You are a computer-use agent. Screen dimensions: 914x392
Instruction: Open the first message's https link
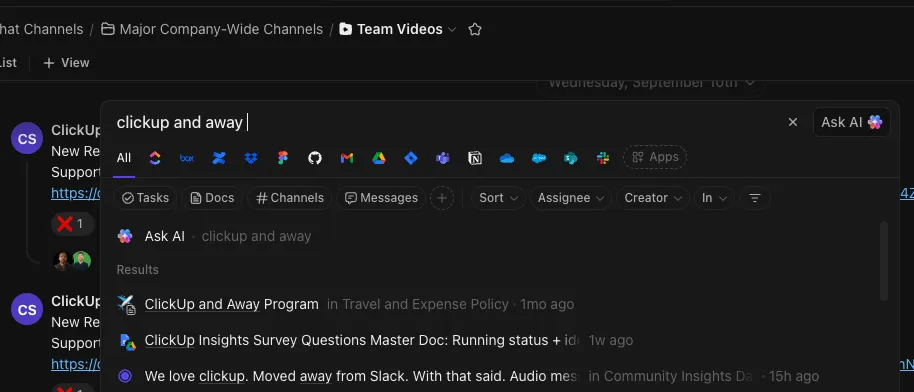[x=76, y=193]
